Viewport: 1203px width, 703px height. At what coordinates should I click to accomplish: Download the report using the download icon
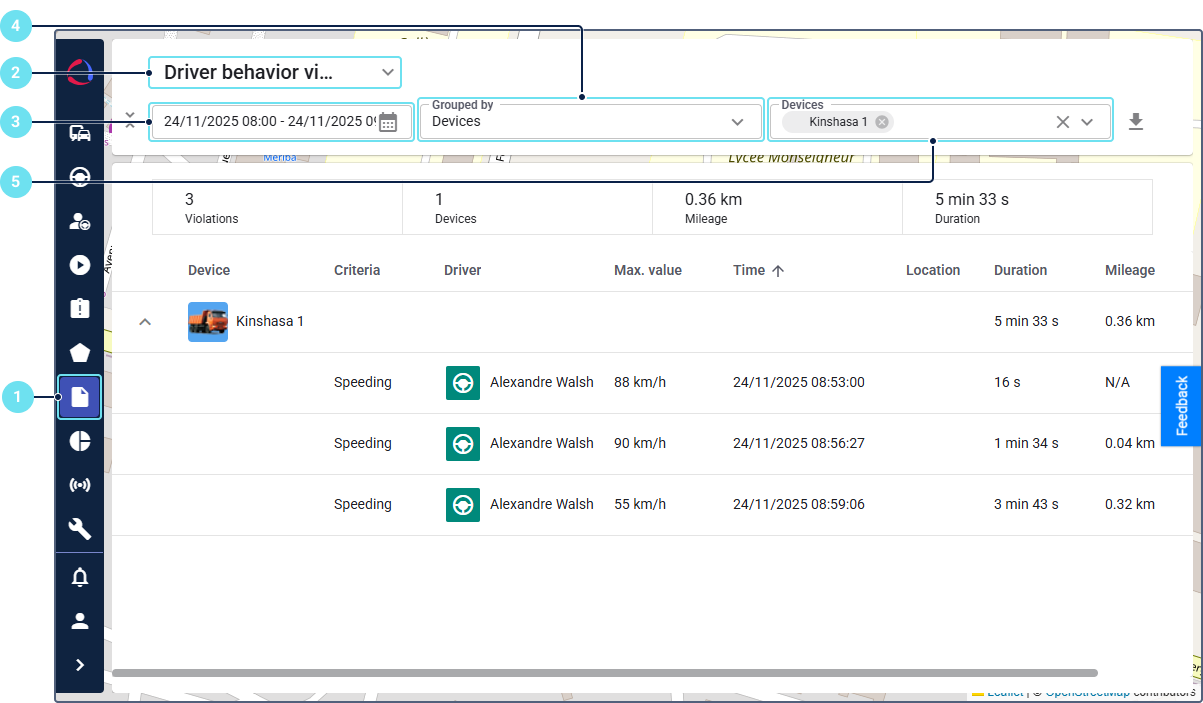pos(1135,122)
